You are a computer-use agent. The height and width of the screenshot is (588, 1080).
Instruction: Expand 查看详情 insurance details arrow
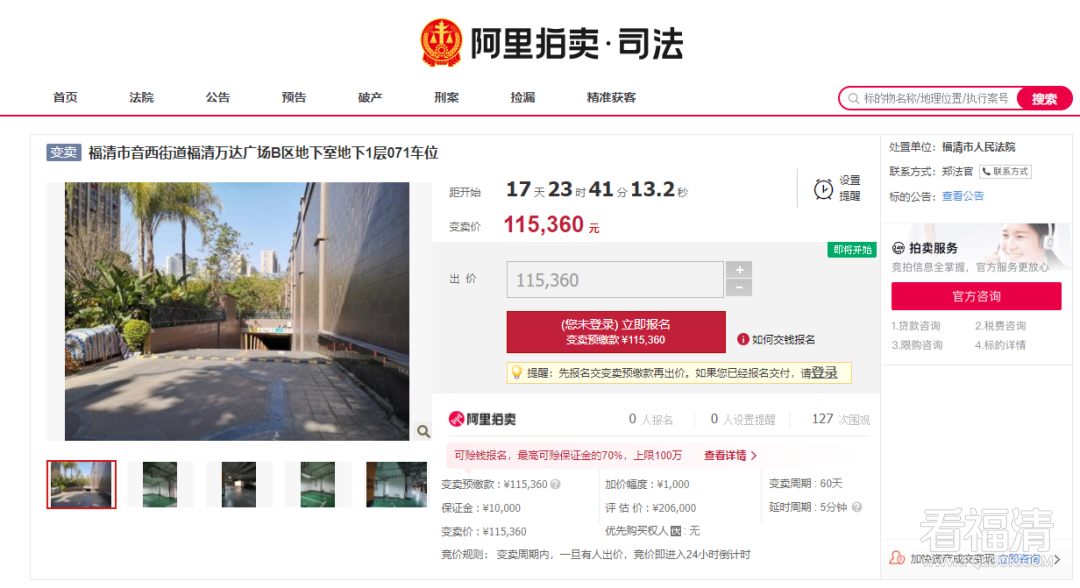tap(753, 456)
